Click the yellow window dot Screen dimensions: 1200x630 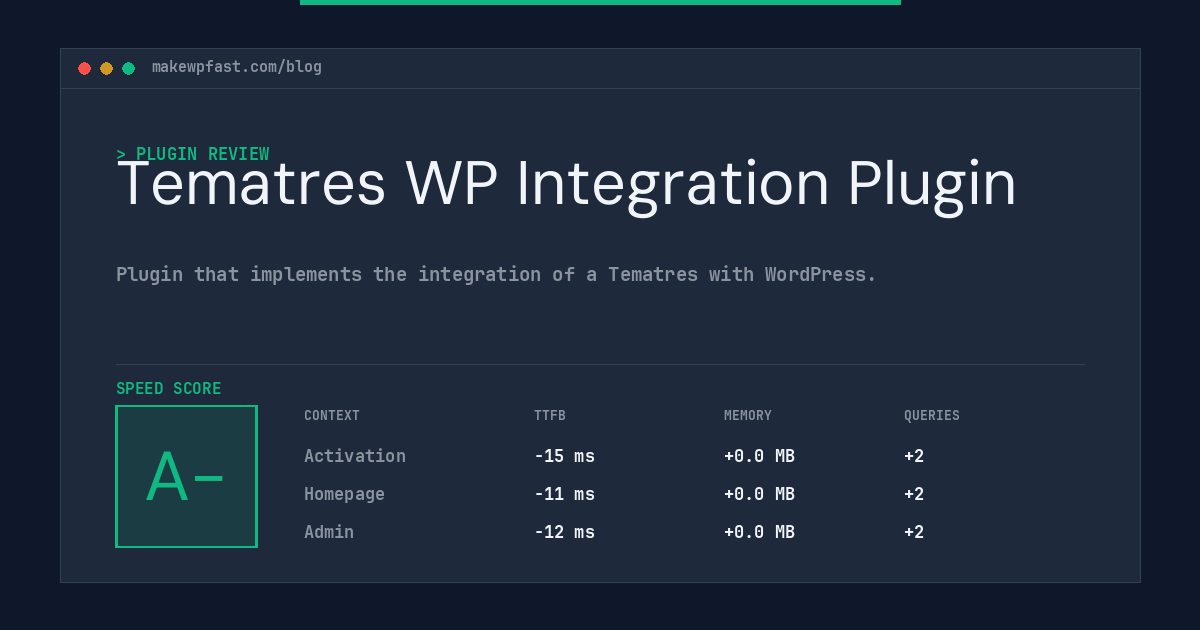106,68
